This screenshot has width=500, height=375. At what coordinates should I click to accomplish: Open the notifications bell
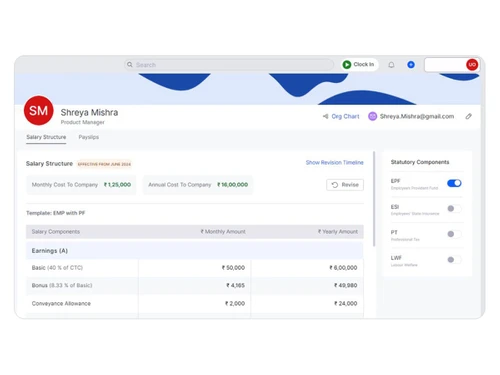tap(391, 65)
